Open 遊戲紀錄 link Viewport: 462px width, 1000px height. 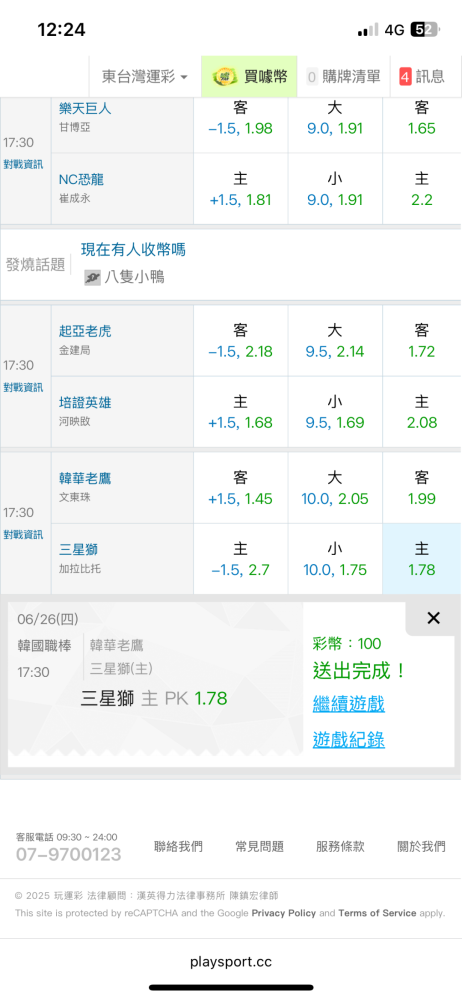point(348,740)
